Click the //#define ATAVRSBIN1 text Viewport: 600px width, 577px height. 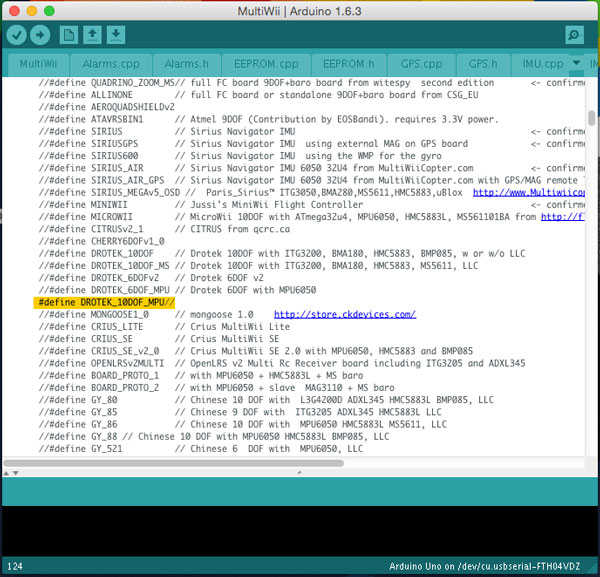click(x=91, y=119)
